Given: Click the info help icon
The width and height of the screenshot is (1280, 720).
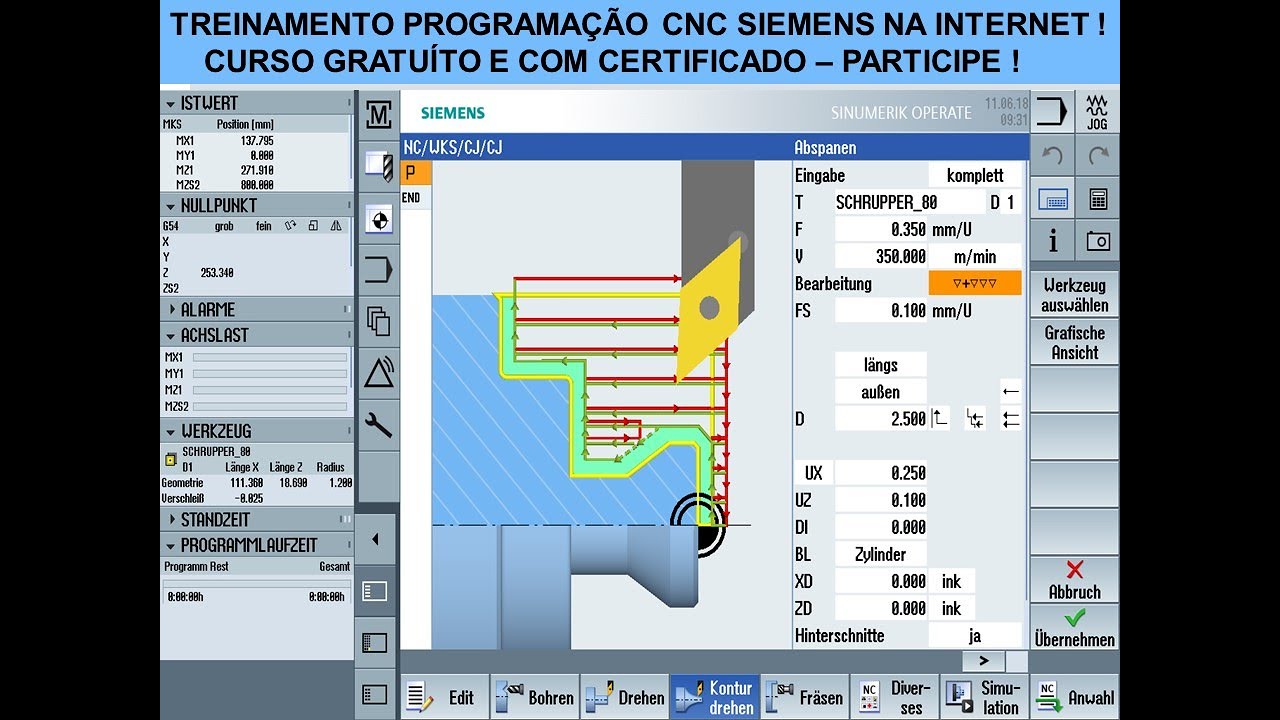Looking at the screenshot, I should (1052, 241).
